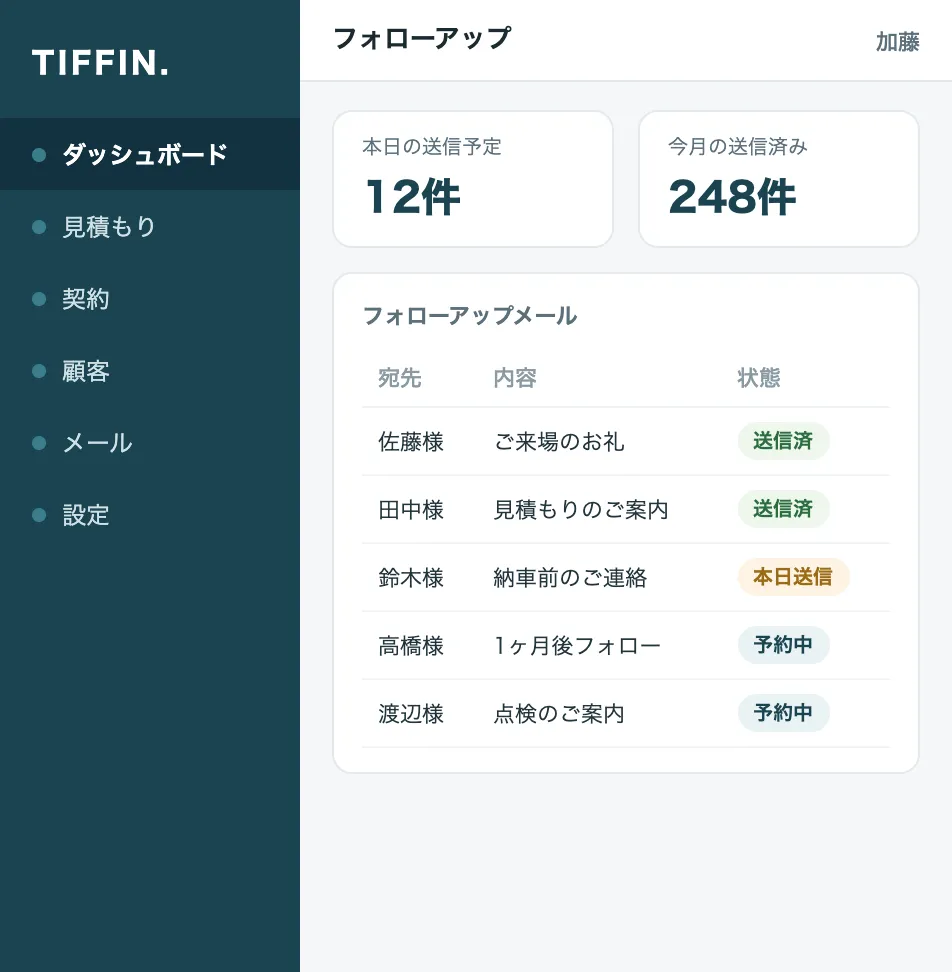
Task: Select the メール navigation item
Action: pyautogui.click(x=150, y=443)
